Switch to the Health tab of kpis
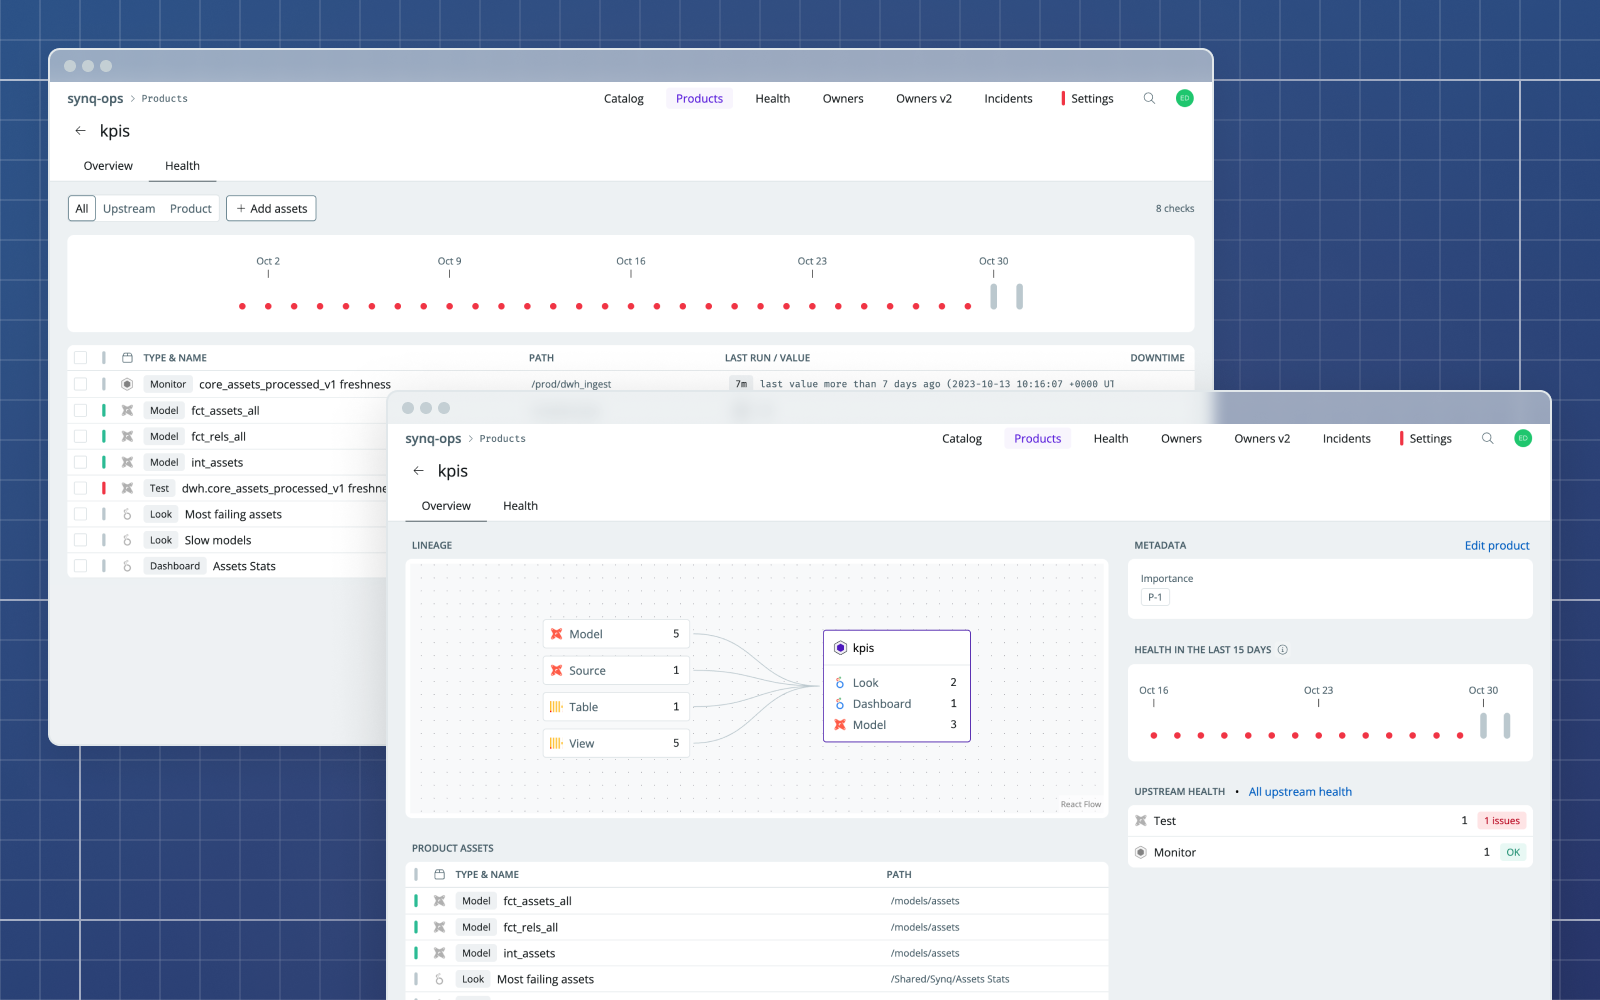The height and width of the screenshot is (1000, 1600). 520,505
